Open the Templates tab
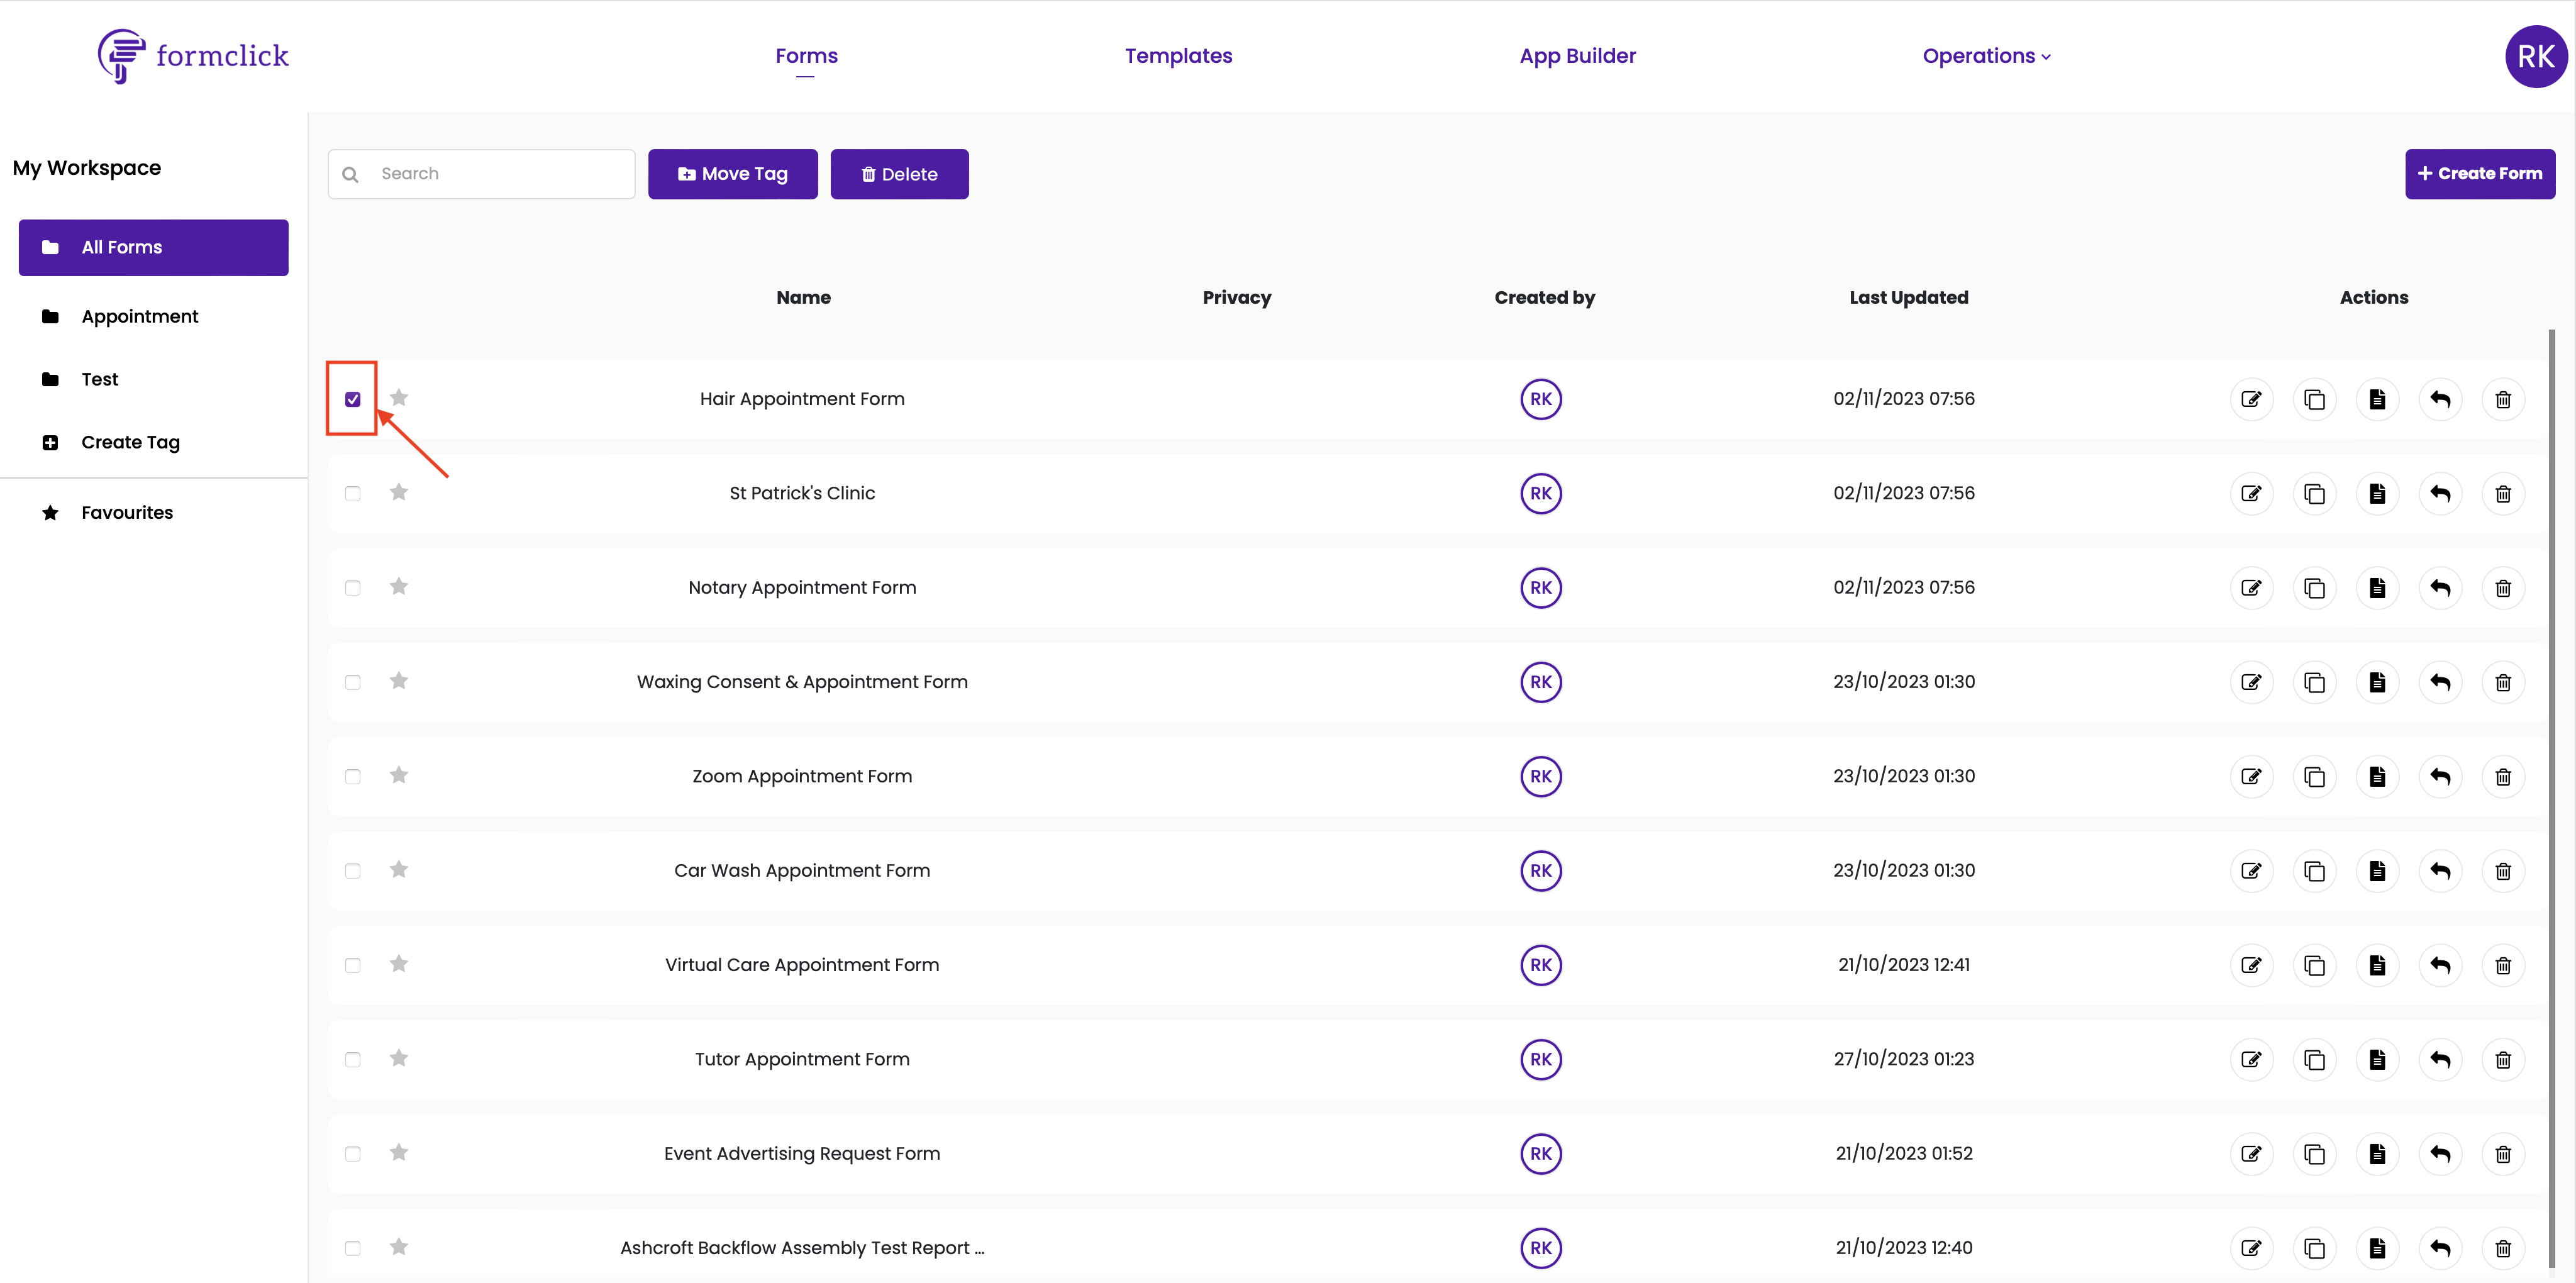Screen dimensions: 2576x1283 point(1178,56)
